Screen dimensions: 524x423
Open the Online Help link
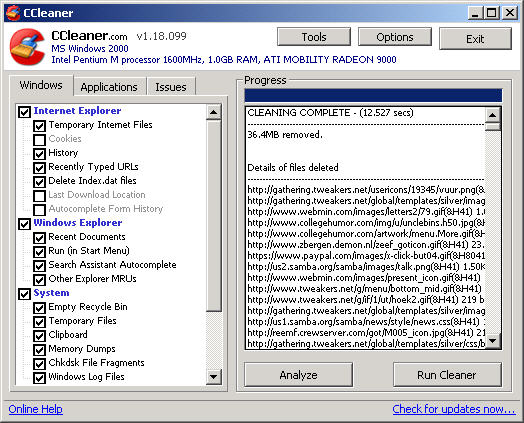(x=35, y=409)
